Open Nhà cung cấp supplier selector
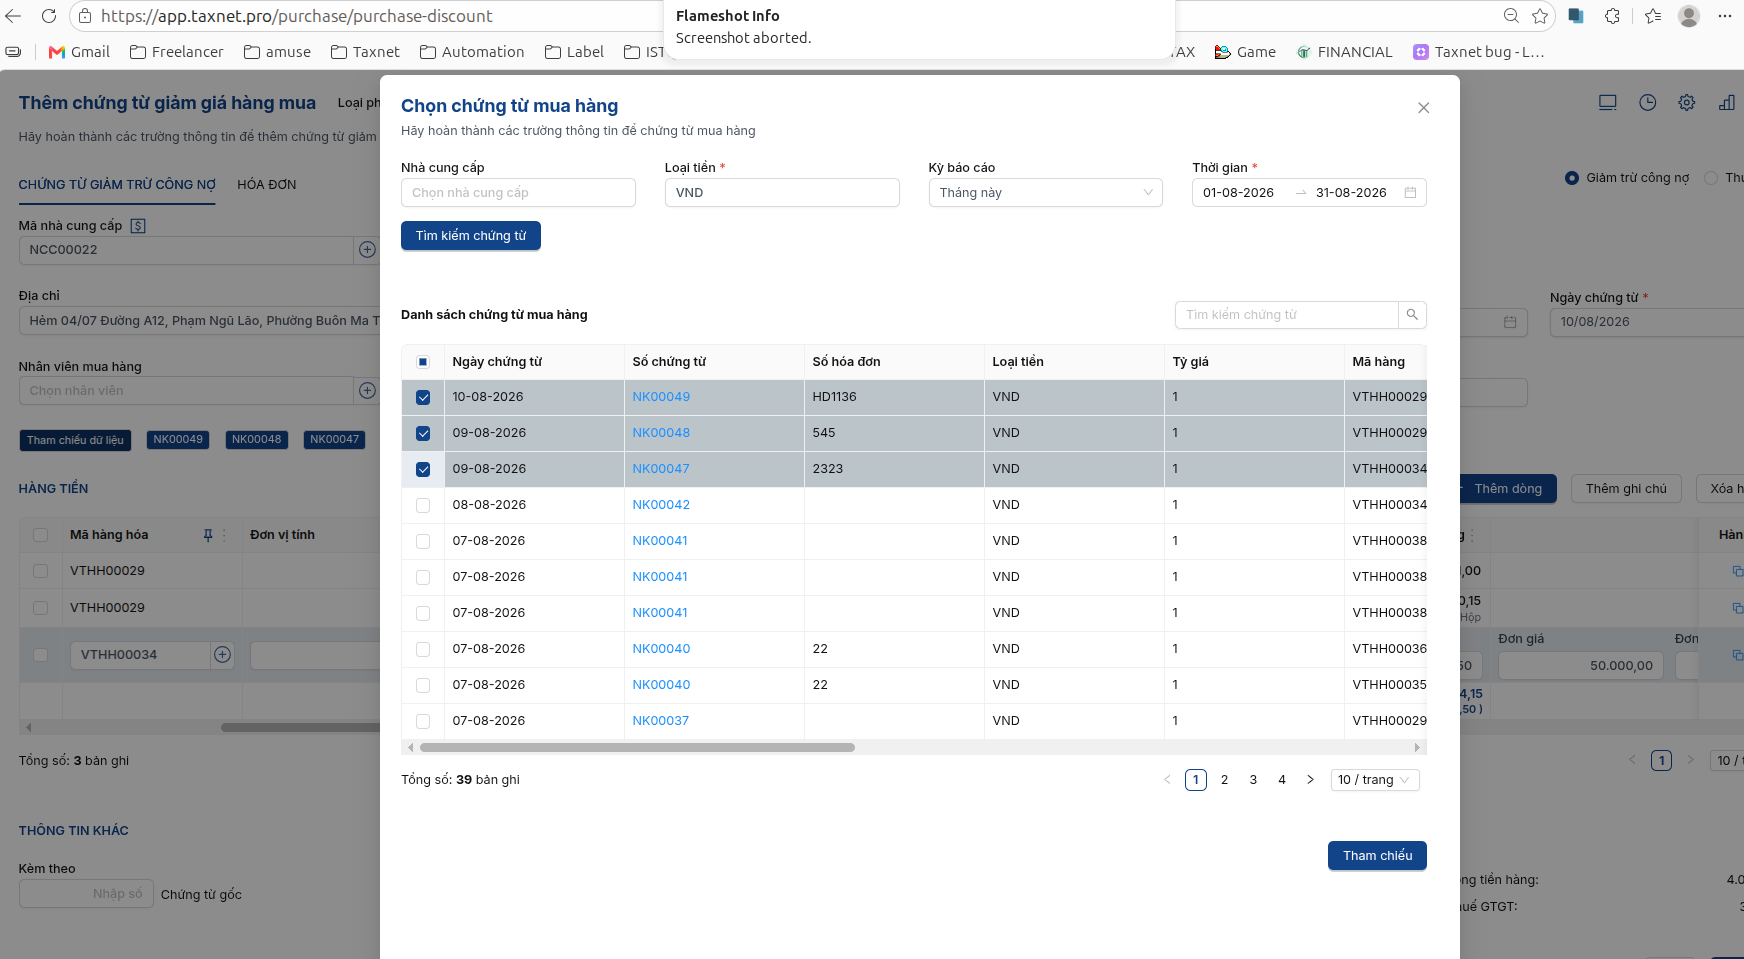1744x959 pixels. click(518, 193)
